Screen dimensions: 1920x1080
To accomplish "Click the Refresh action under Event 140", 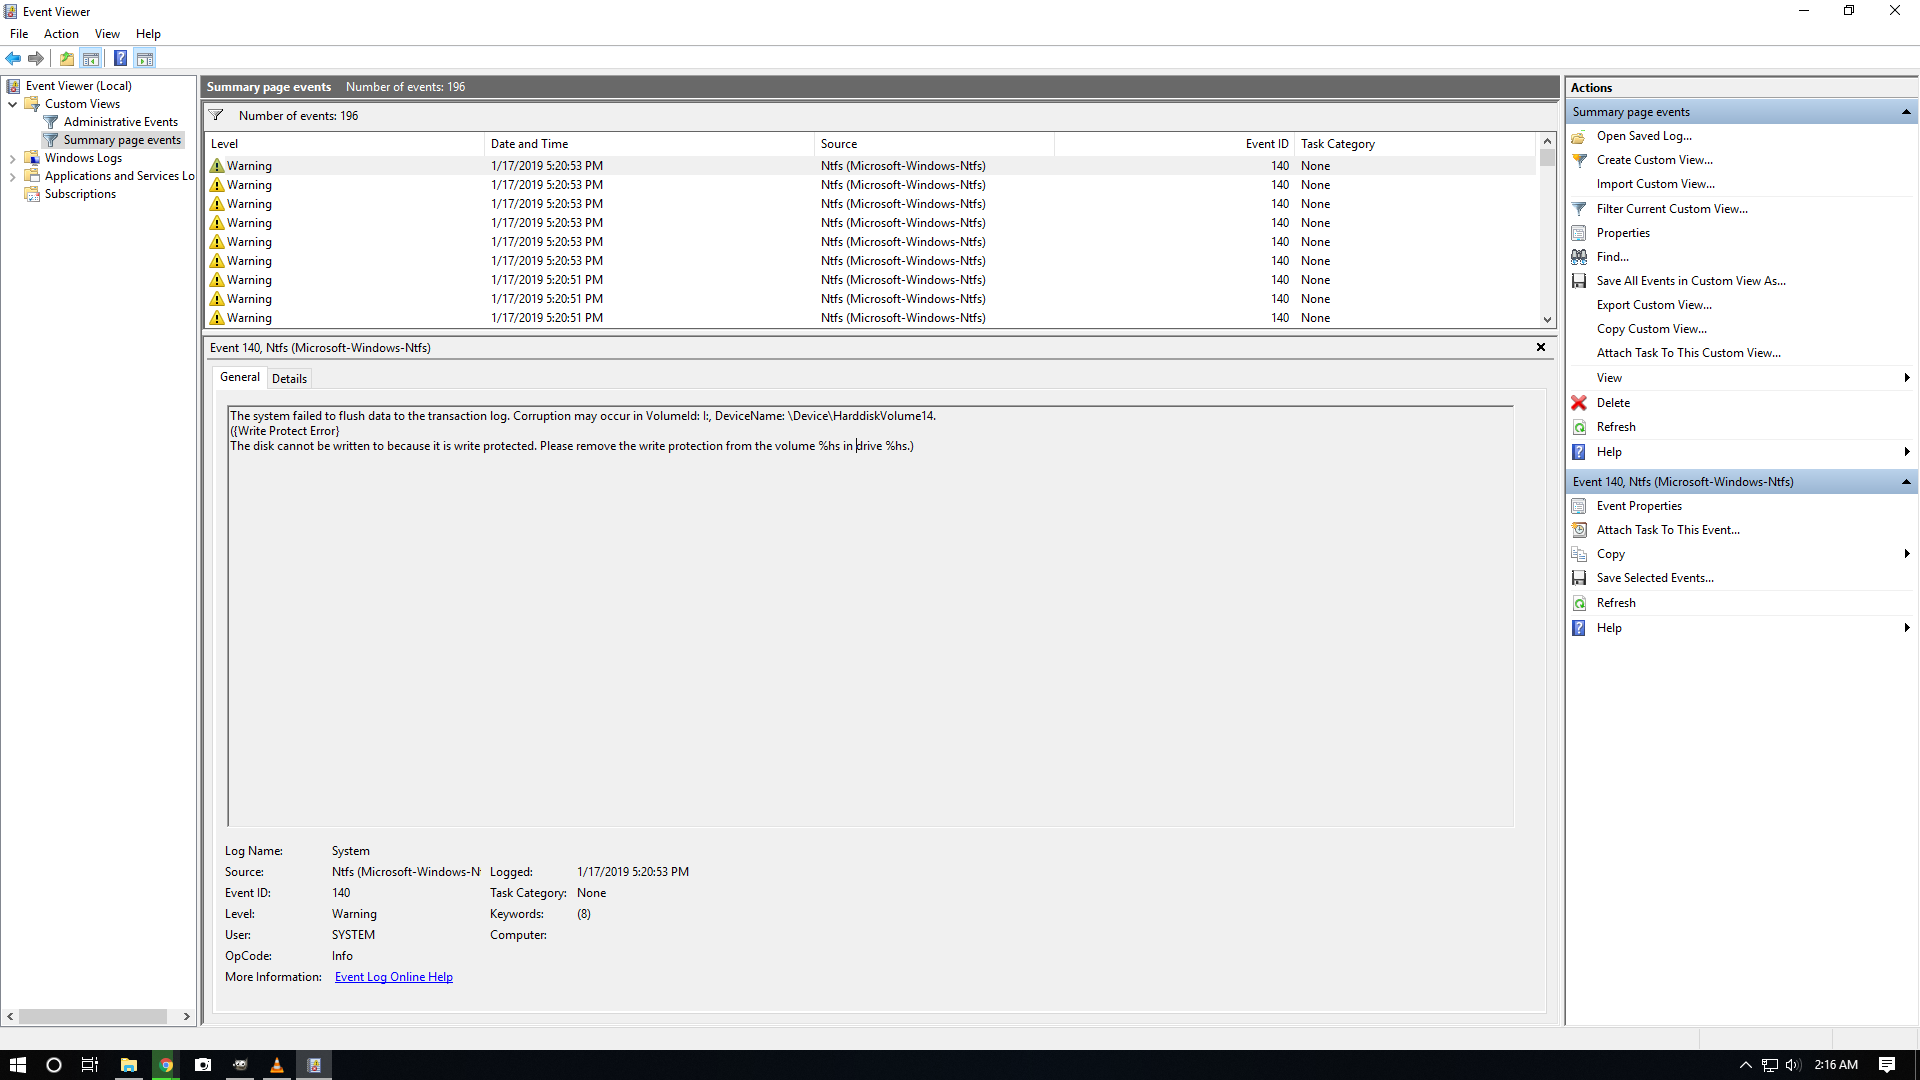I will point(1616,603).
